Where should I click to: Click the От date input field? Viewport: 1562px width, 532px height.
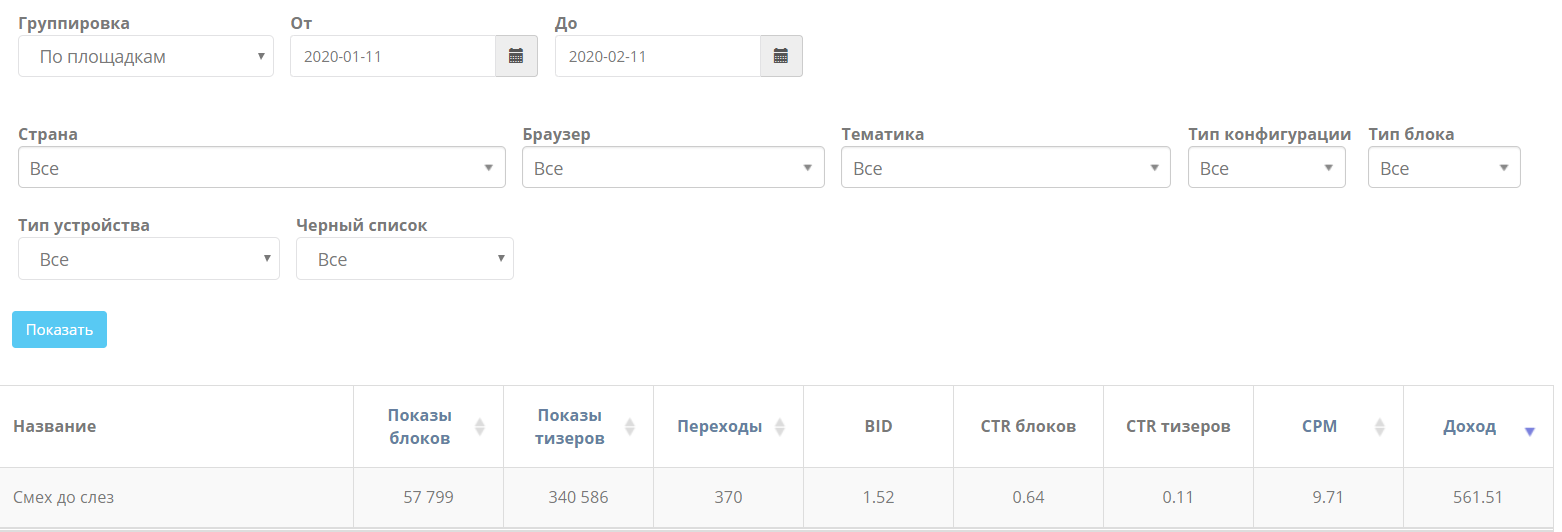pyautogui.click(x=393, y=57)
